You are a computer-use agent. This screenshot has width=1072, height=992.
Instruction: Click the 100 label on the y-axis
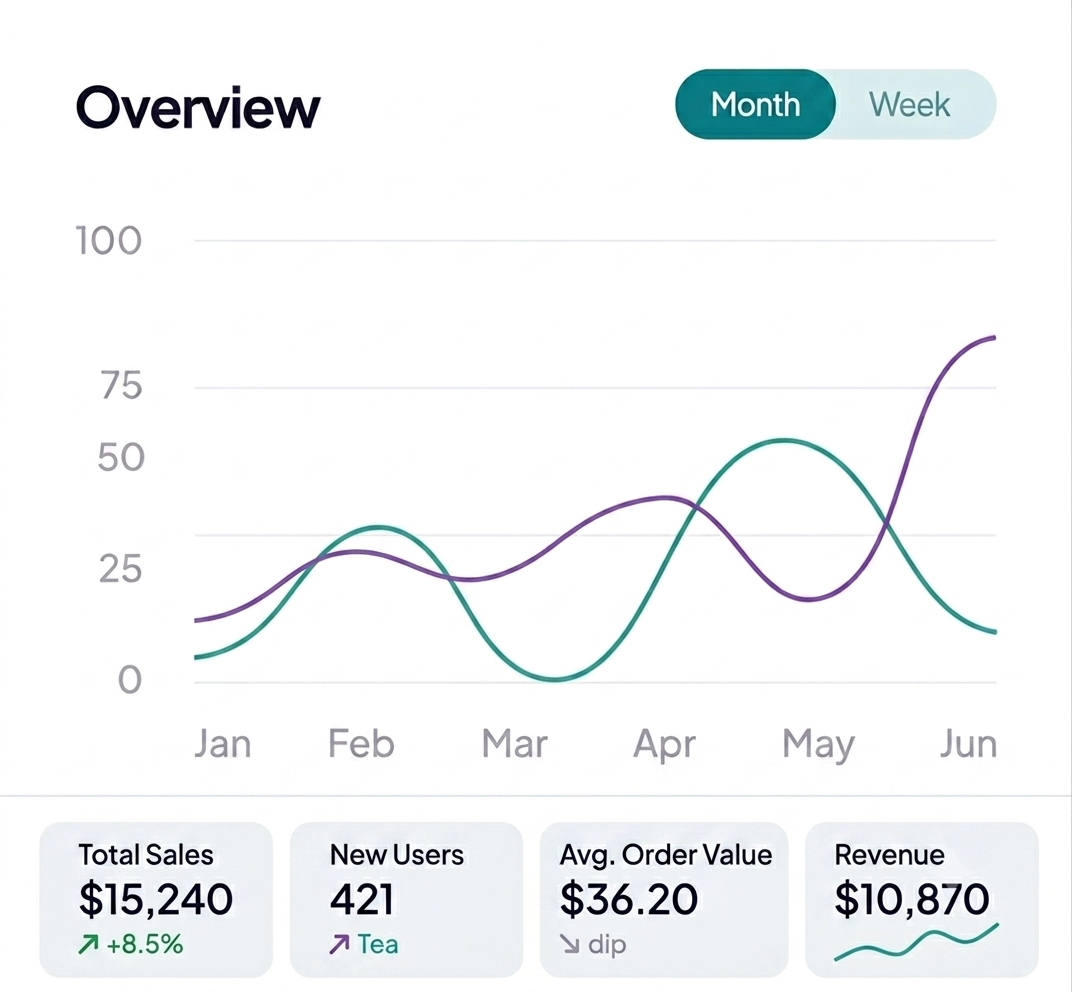[109, 241]
